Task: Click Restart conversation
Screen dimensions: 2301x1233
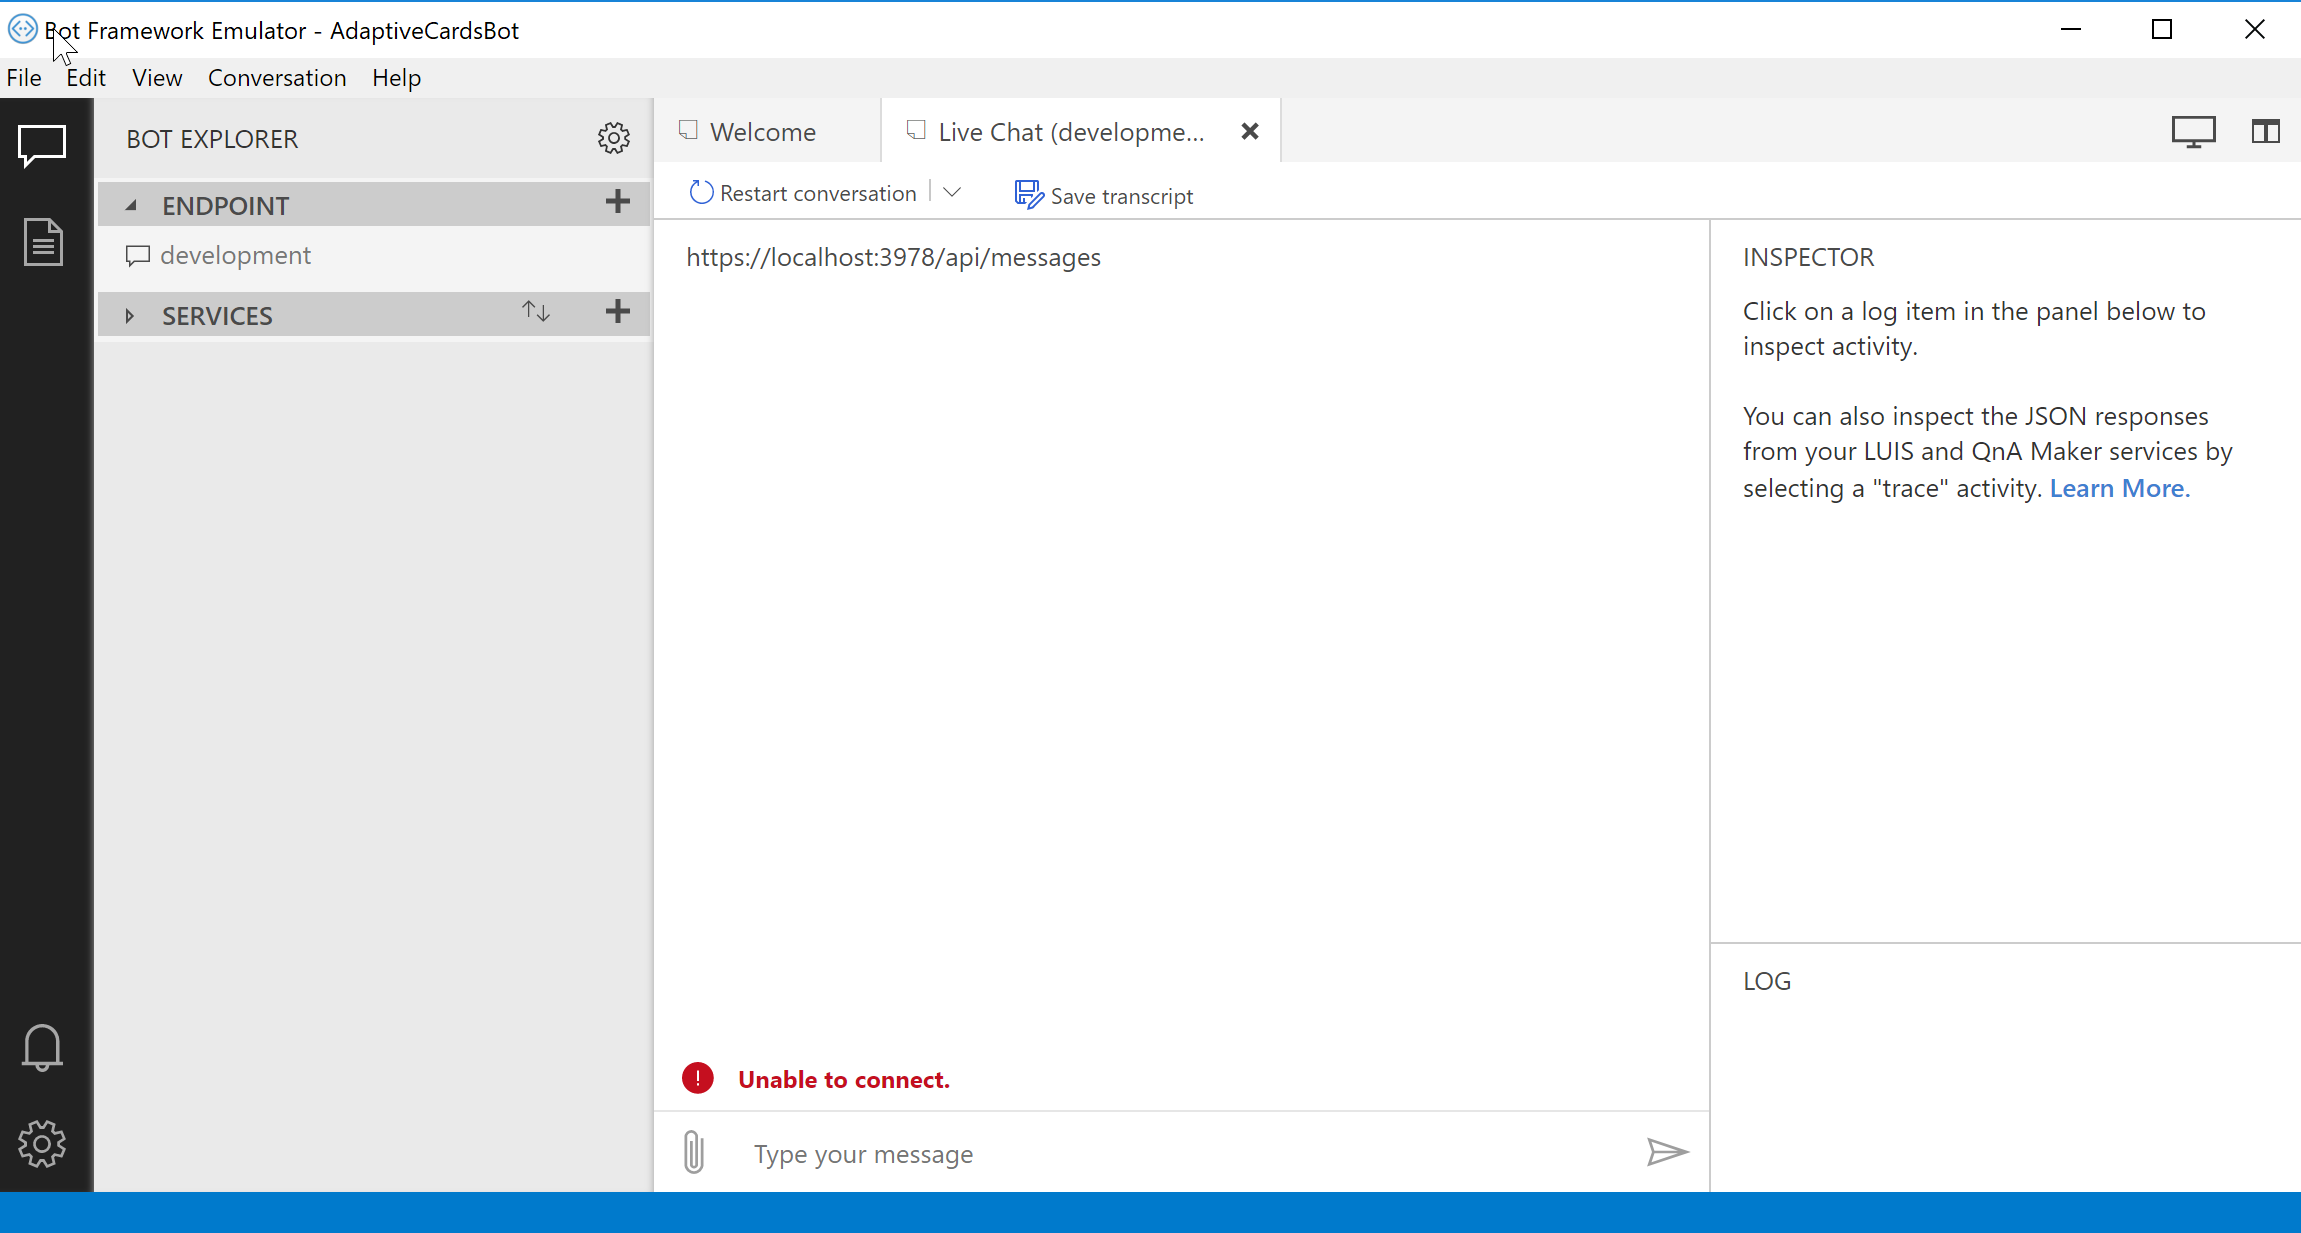Action: (x=803, y=193)
